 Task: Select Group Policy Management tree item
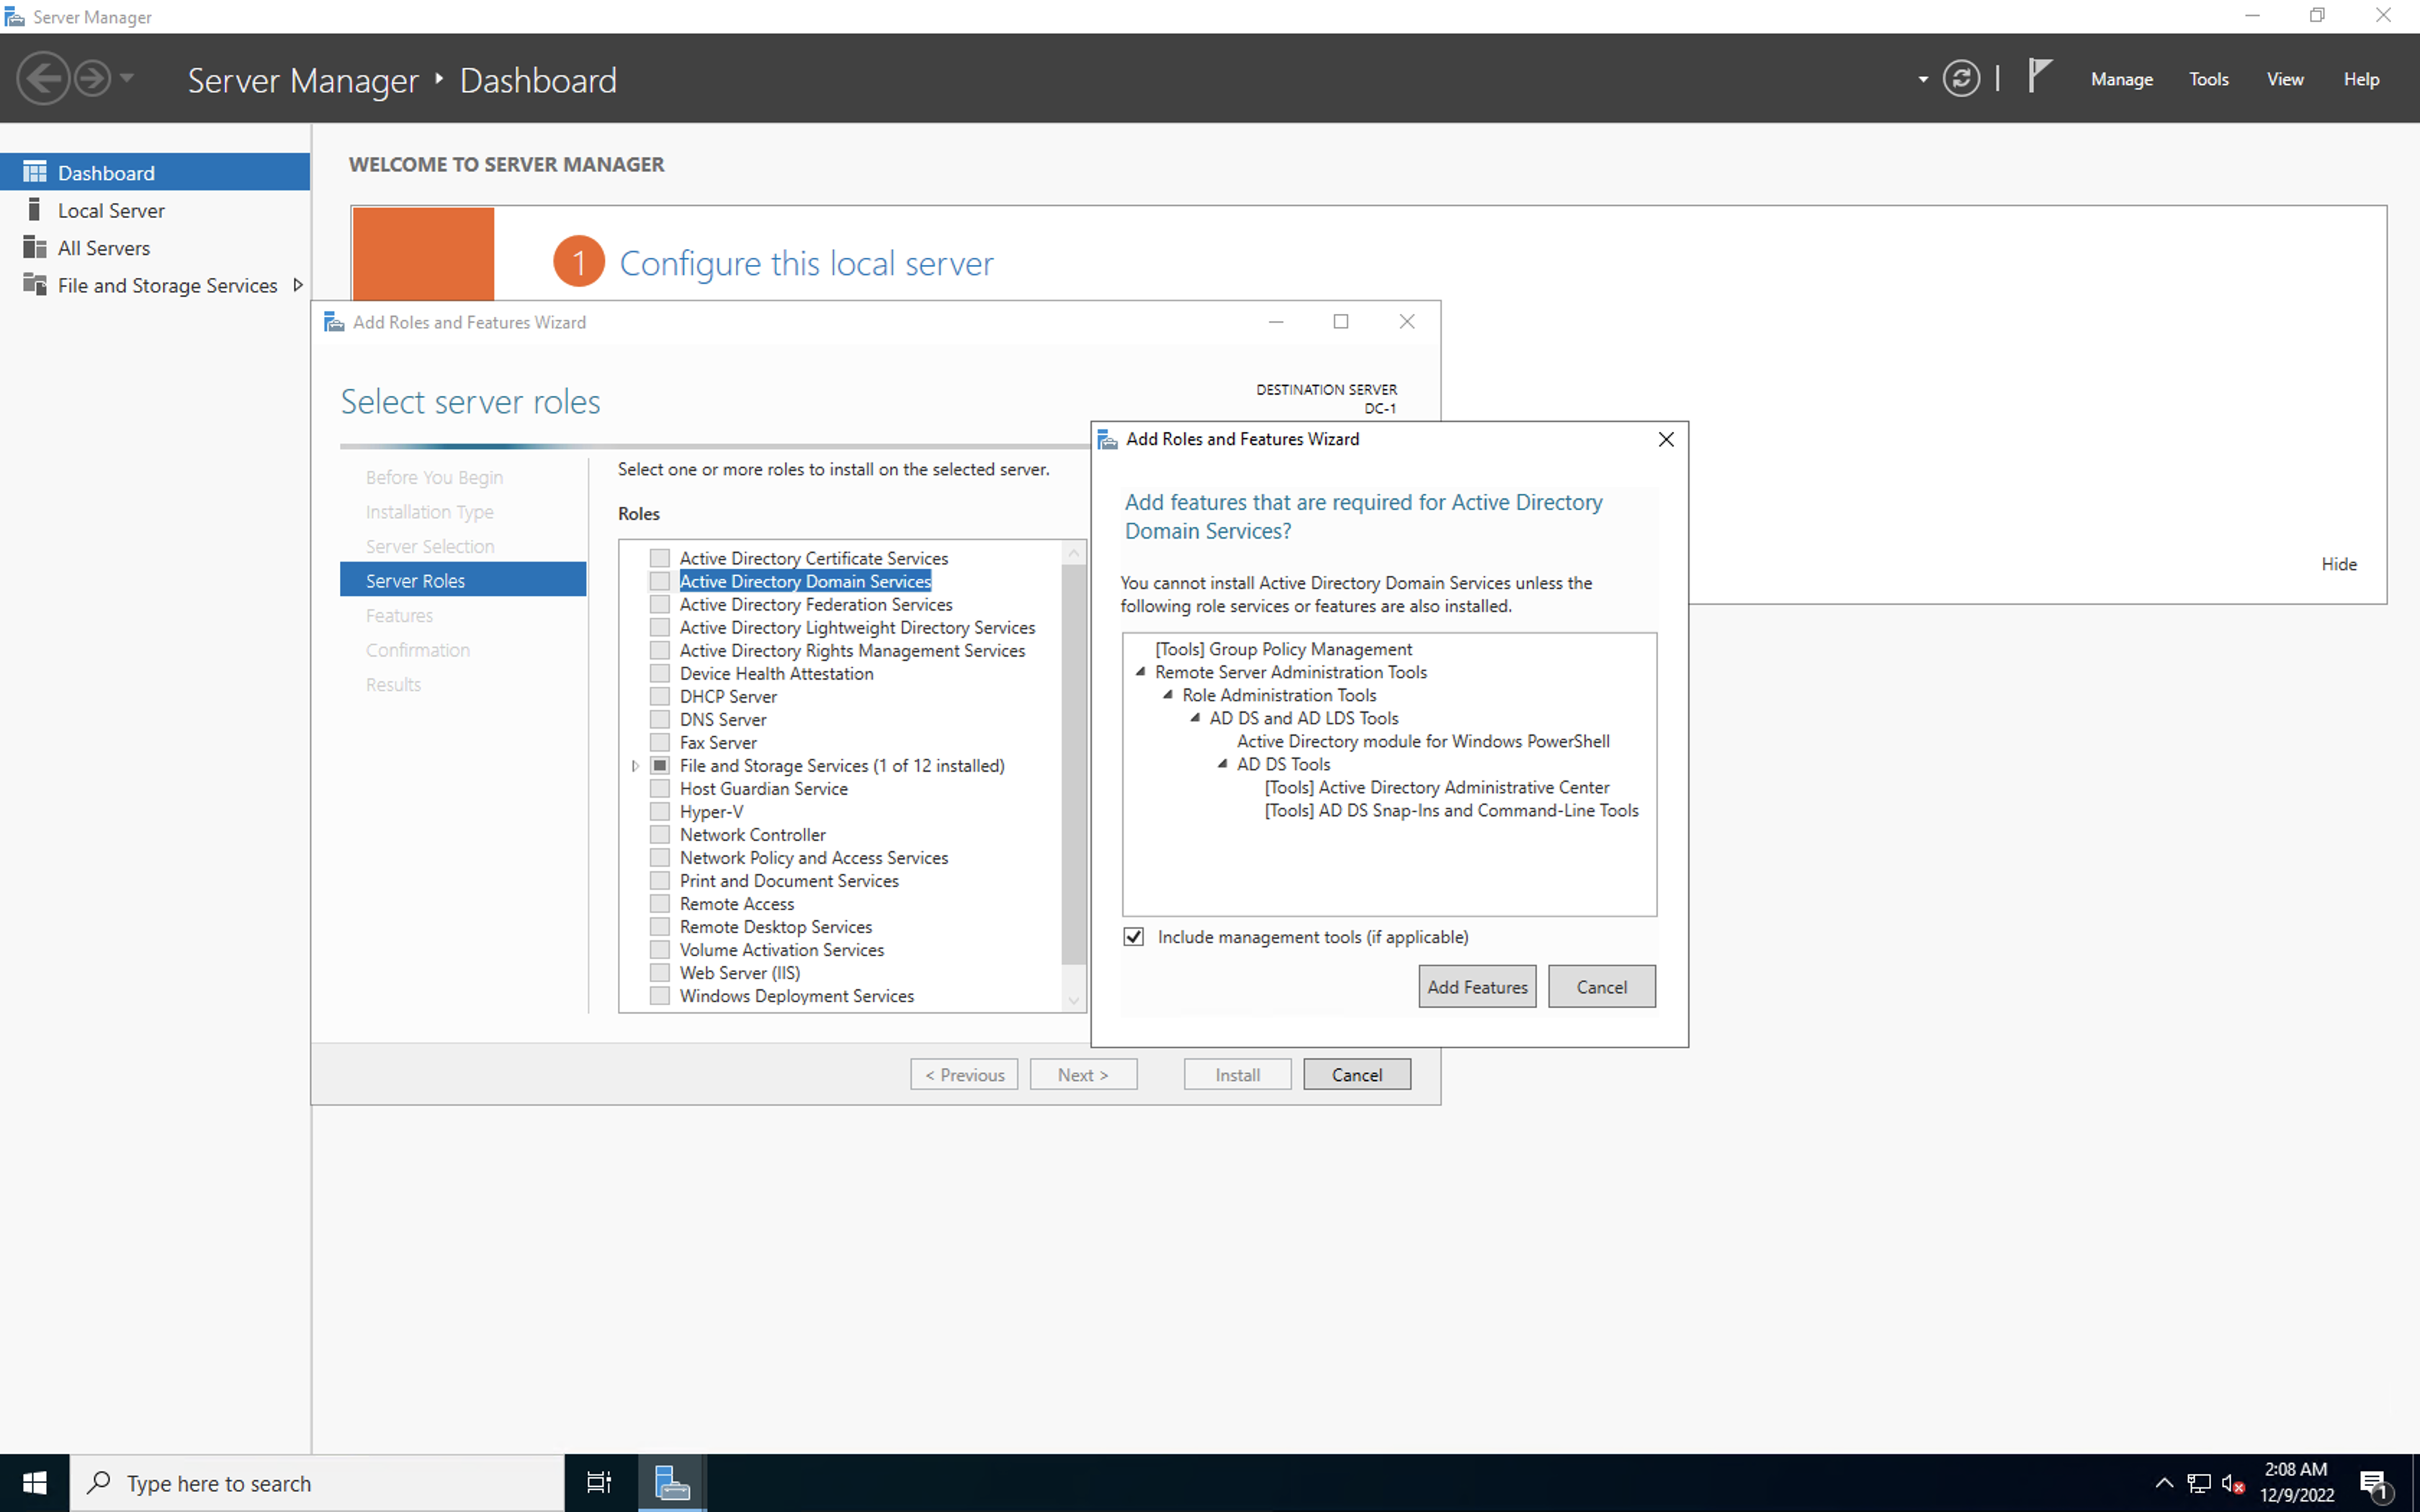click(1283, 649)
